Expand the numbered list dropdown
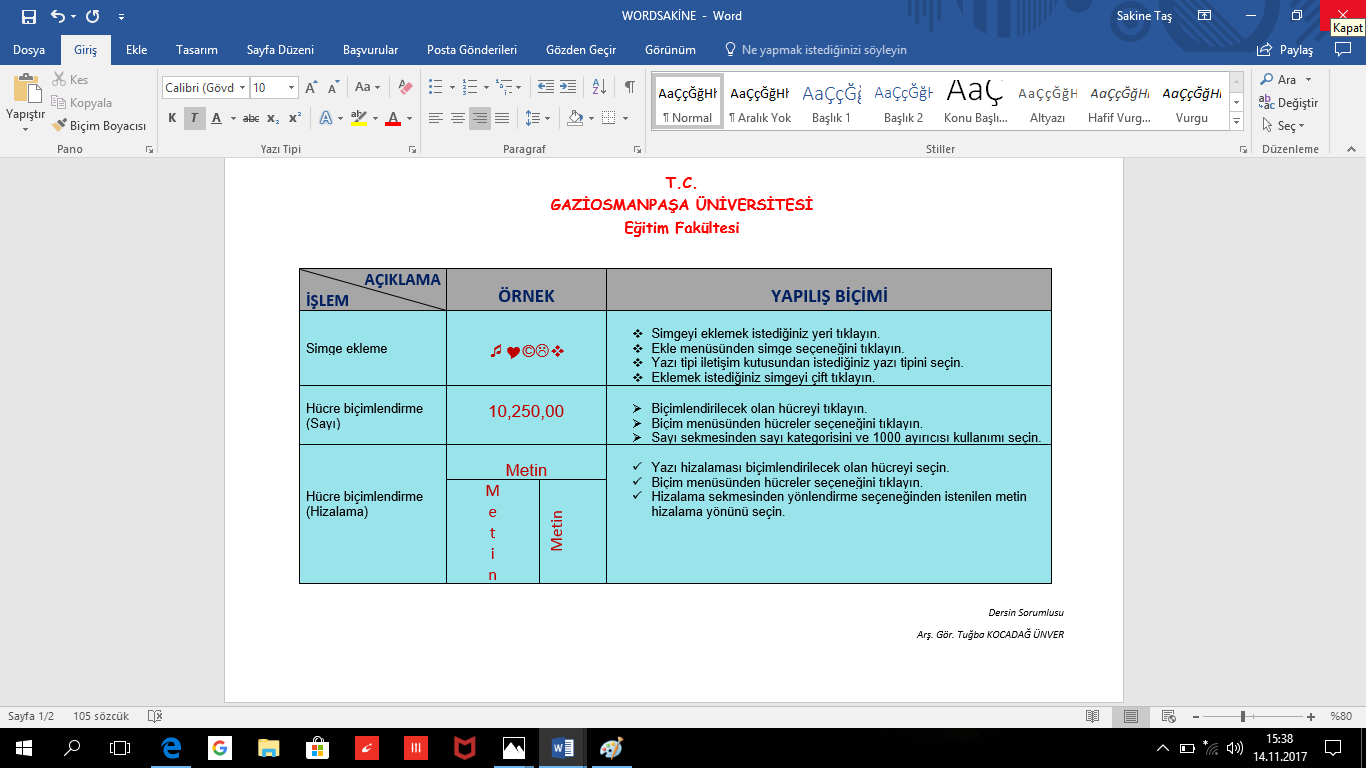Viewport: 1366px width, 768px height. [486, 88]
